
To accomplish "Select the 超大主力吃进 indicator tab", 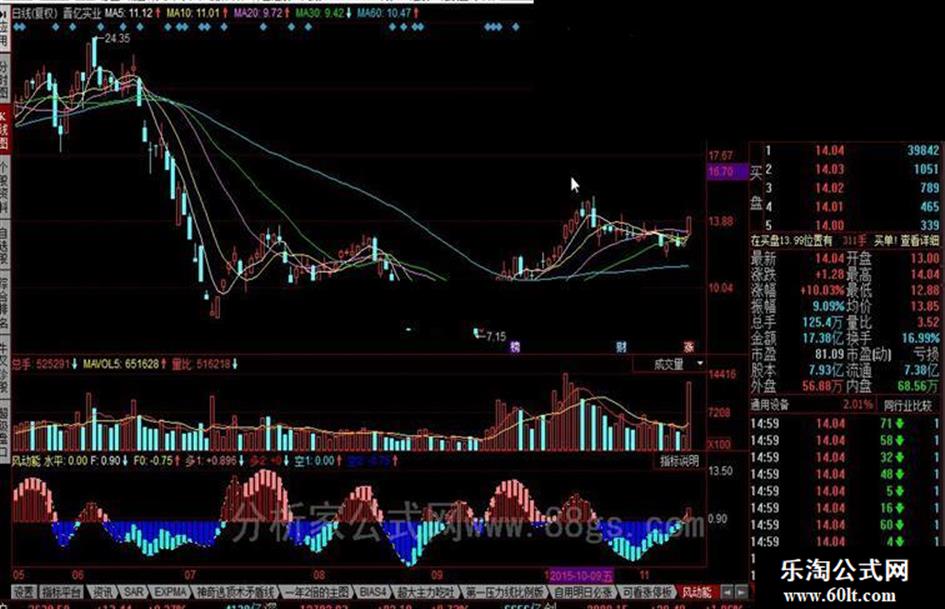I will 424,593.
